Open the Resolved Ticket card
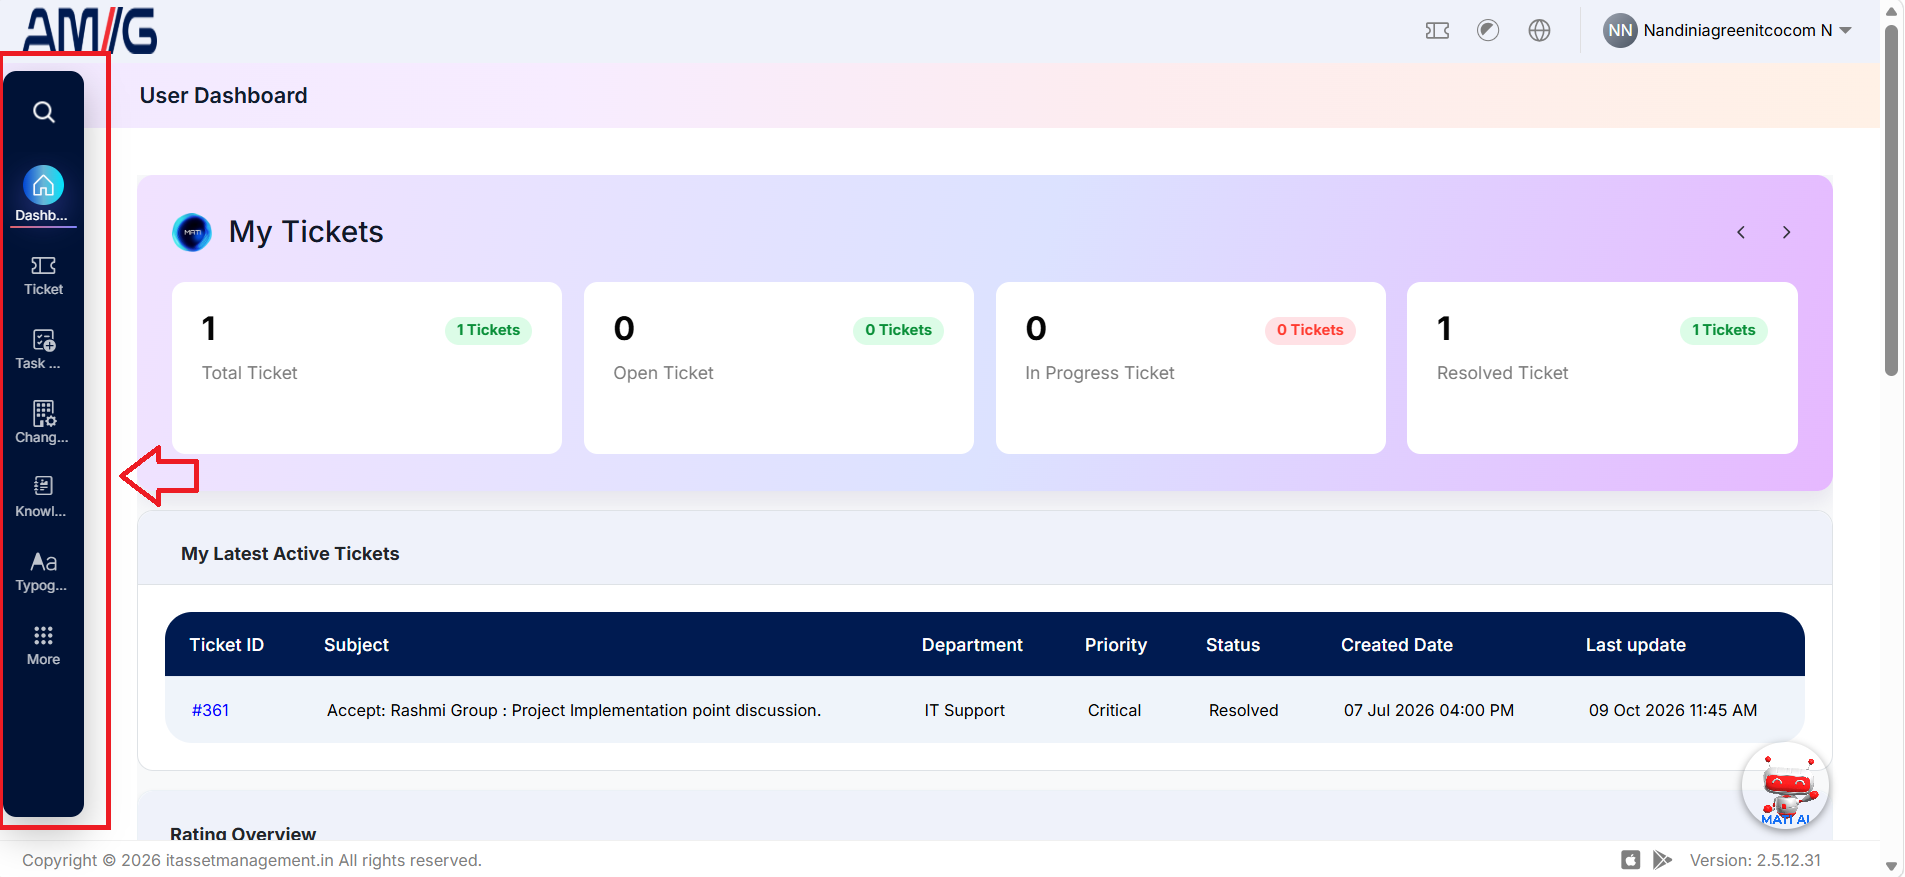 [x=1602, y=368]
